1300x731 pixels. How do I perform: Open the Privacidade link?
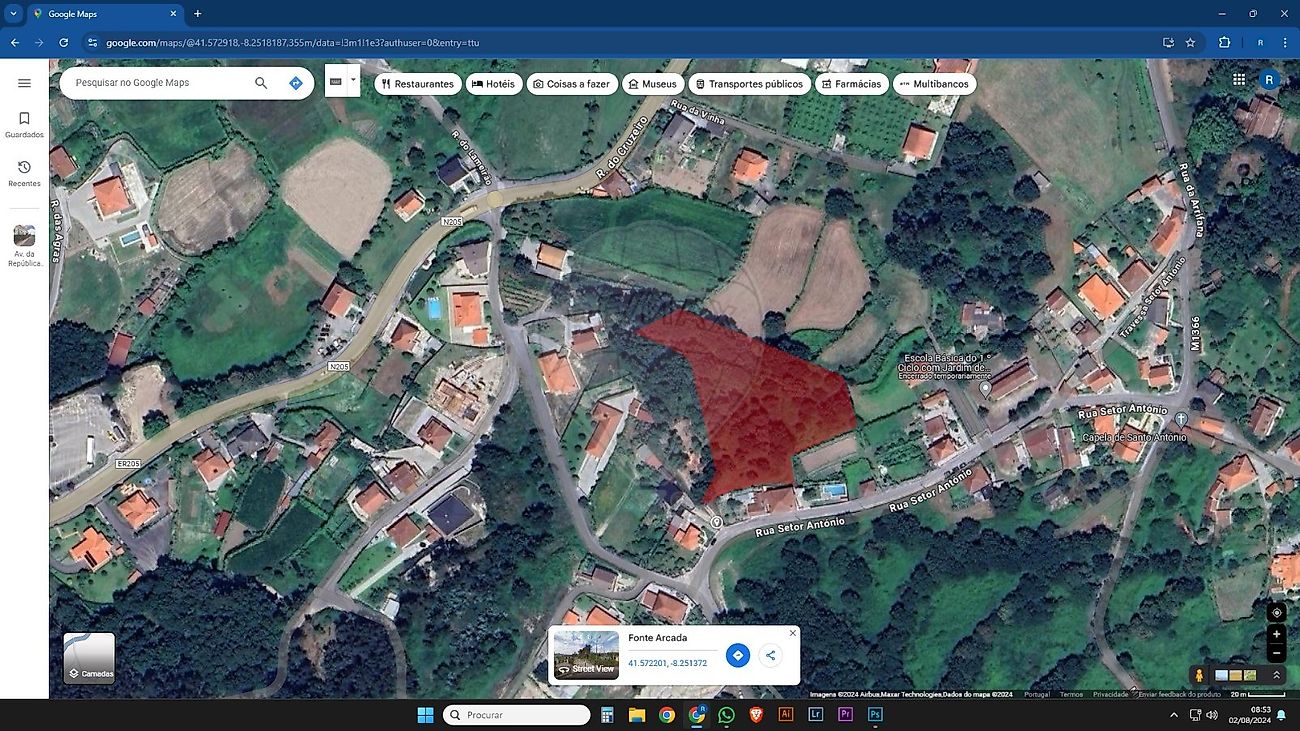pos(1110,694)
